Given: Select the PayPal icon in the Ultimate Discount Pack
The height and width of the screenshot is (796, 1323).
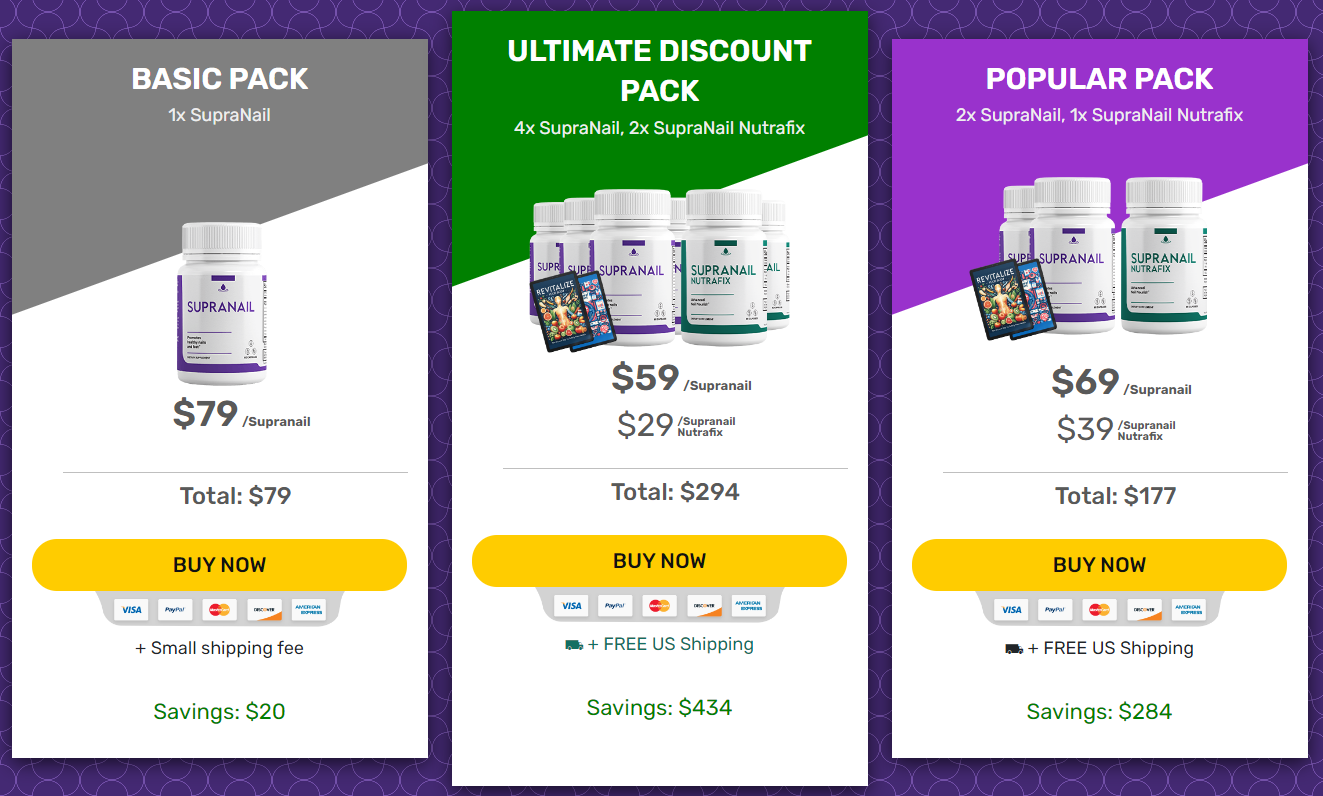Looking at the screenshot, I should 615,605.
